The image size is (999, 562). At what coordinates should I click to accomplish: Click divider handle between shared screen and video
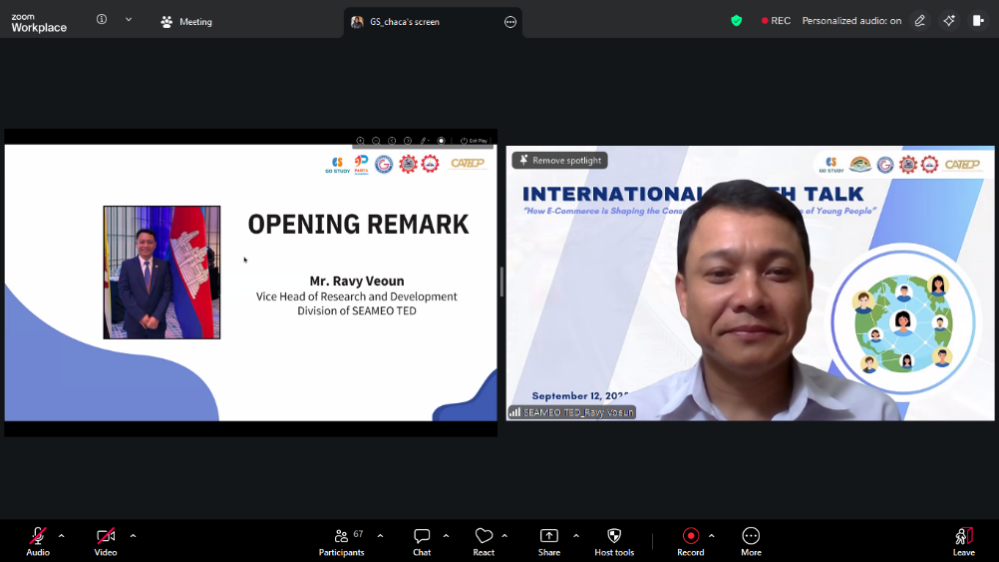(x=502, y=281)
